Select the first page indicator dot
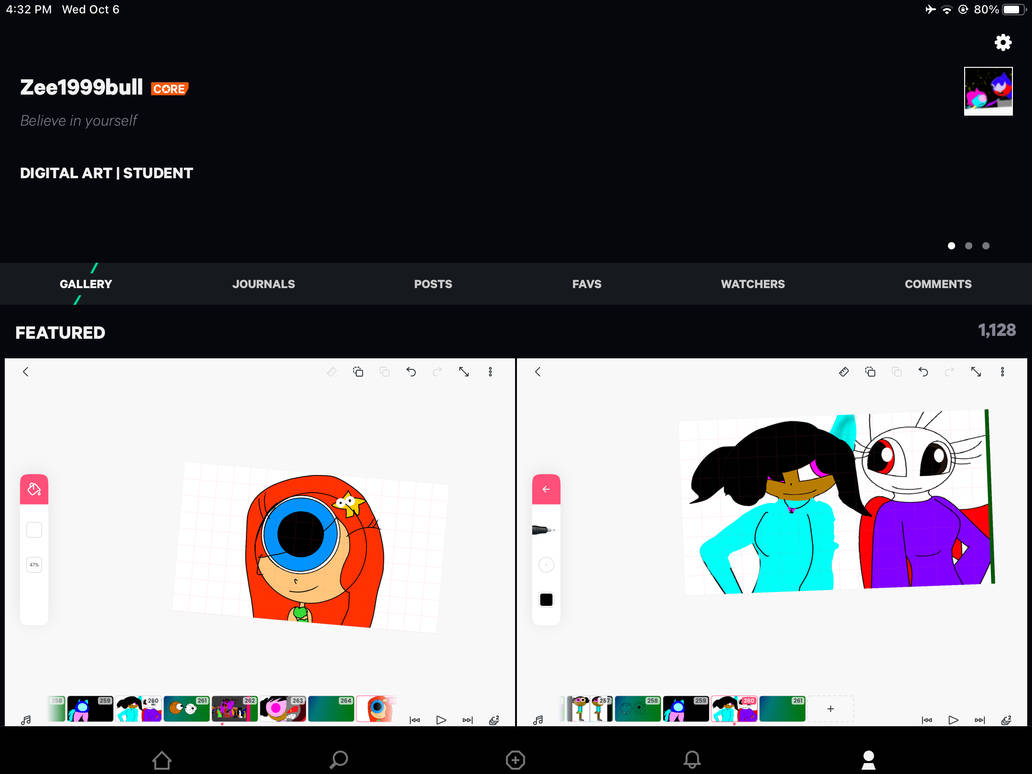 pyautogui.click(x=951, y=245)
